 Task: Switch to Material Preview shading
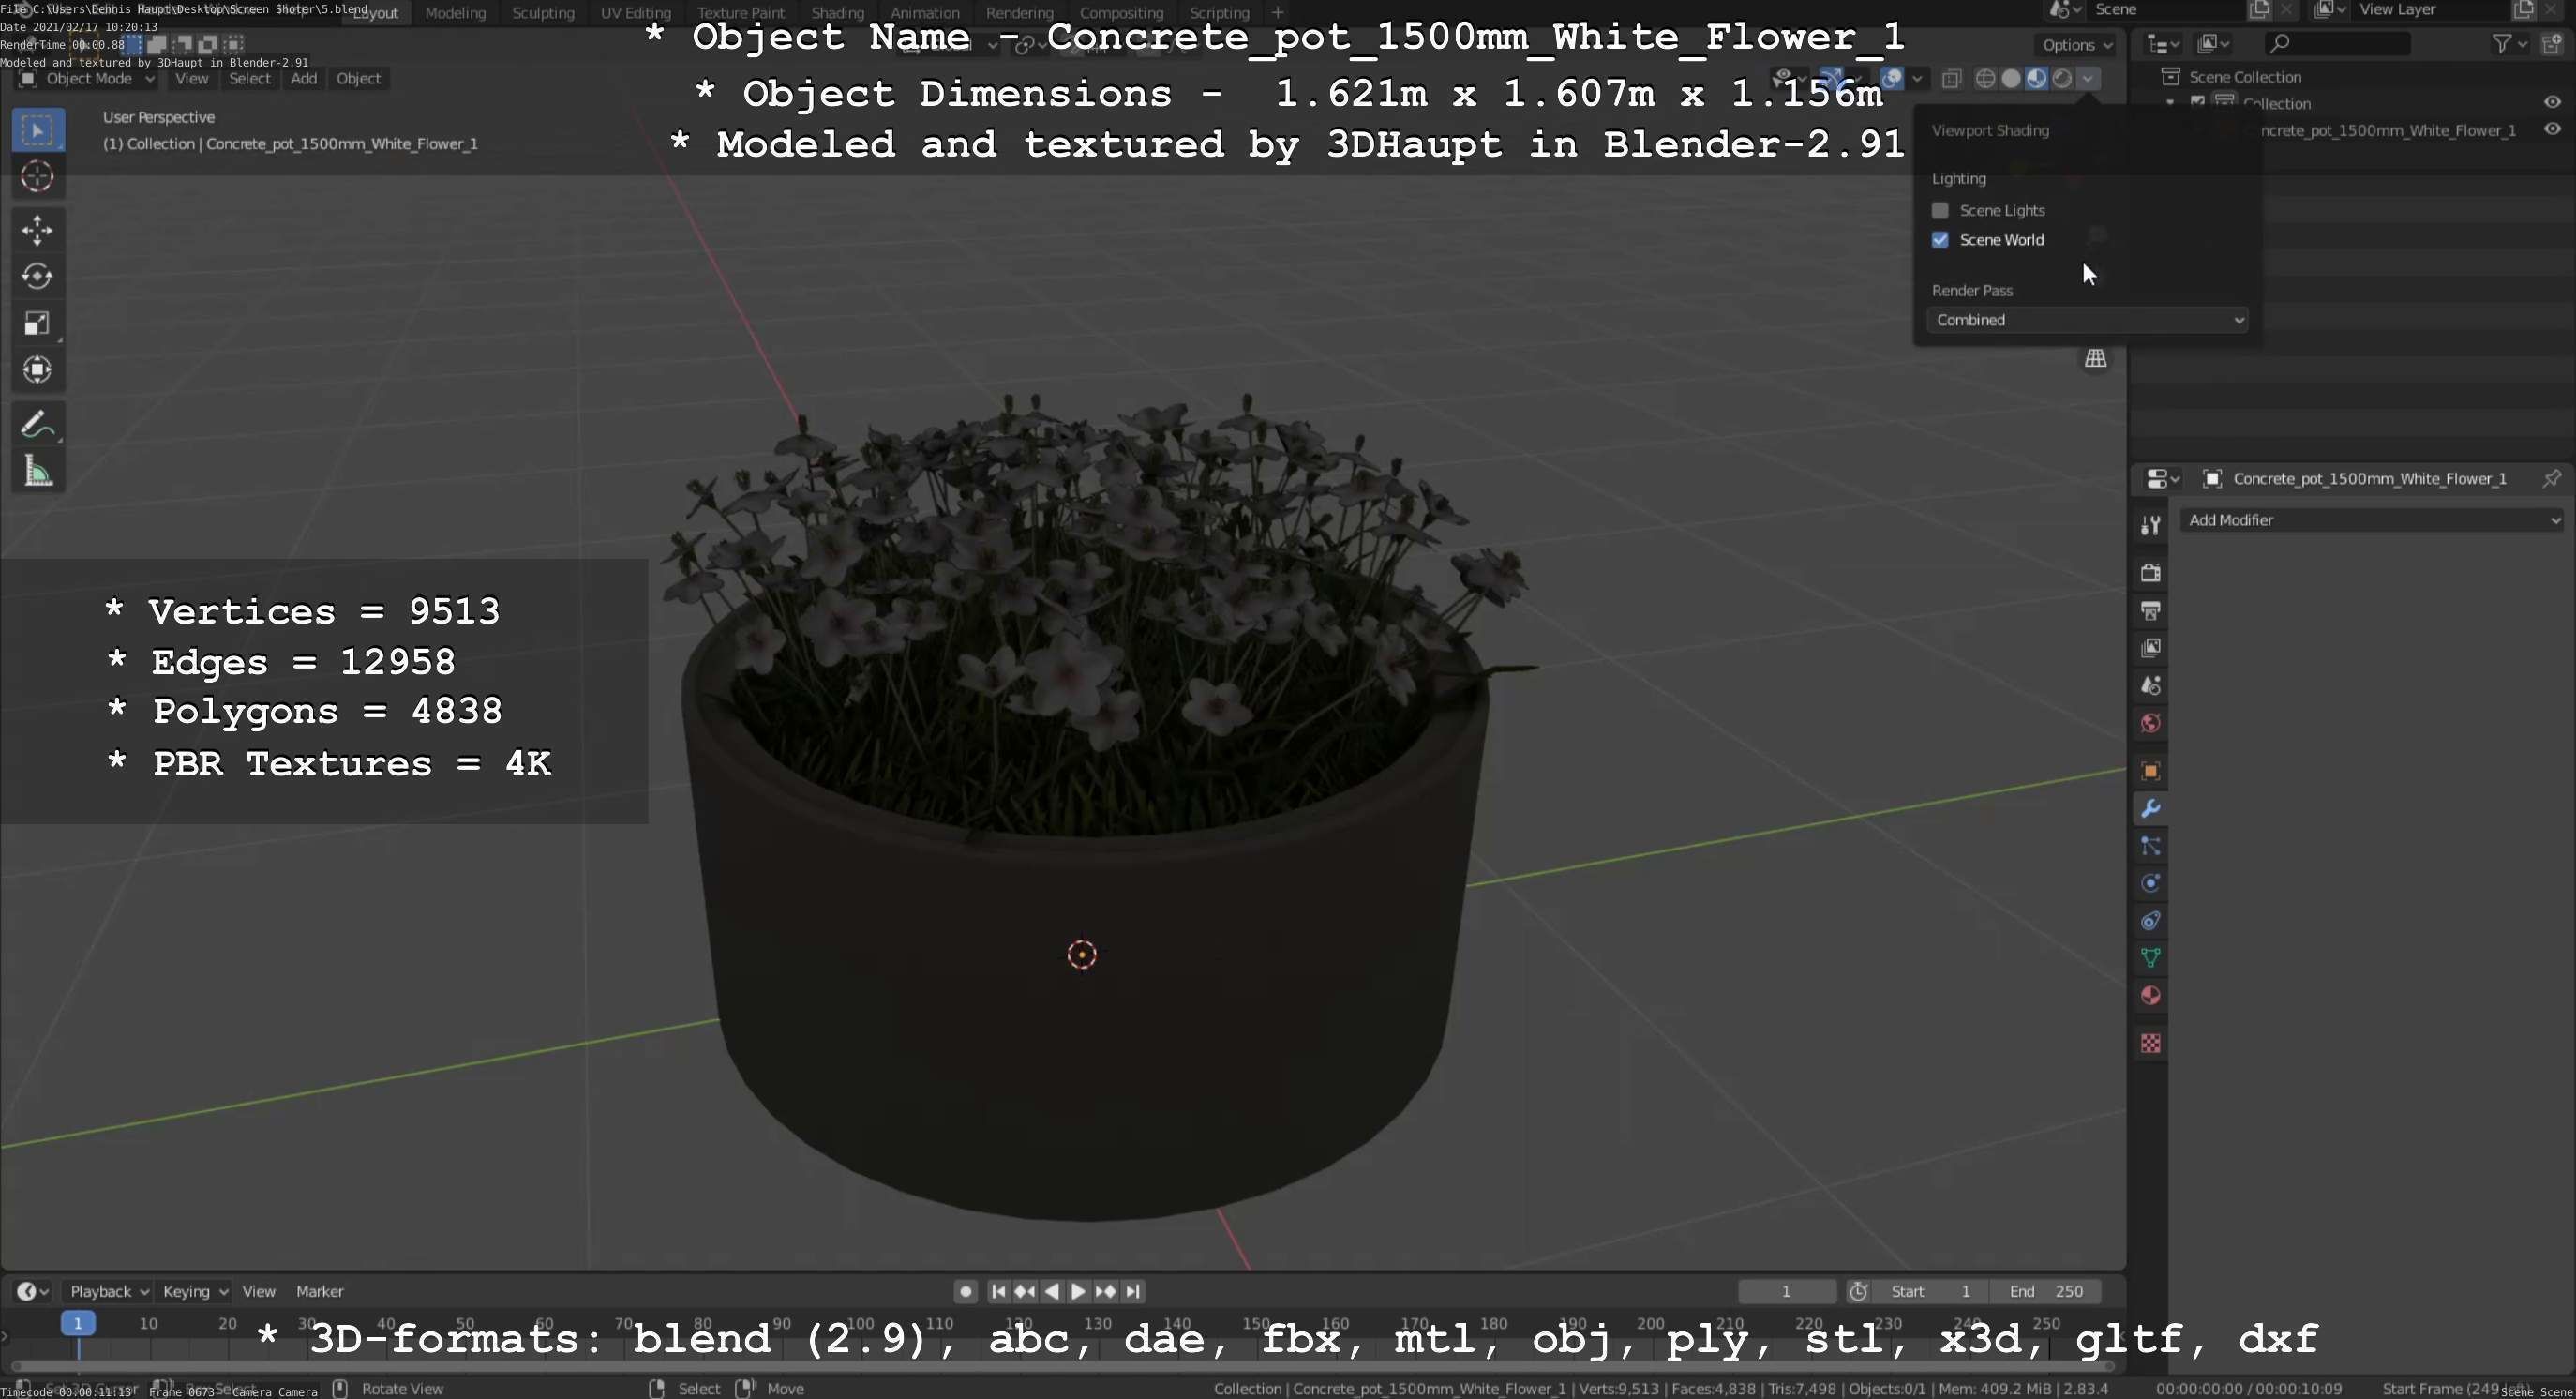(x=2036, y=78)
